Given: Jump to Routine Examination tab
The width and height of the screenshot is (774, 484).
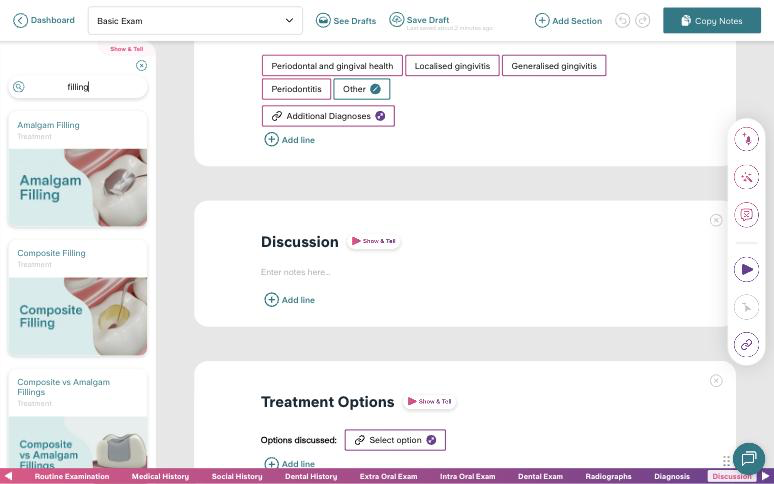Looking at the screenshot, I should (x=72, y=476).
